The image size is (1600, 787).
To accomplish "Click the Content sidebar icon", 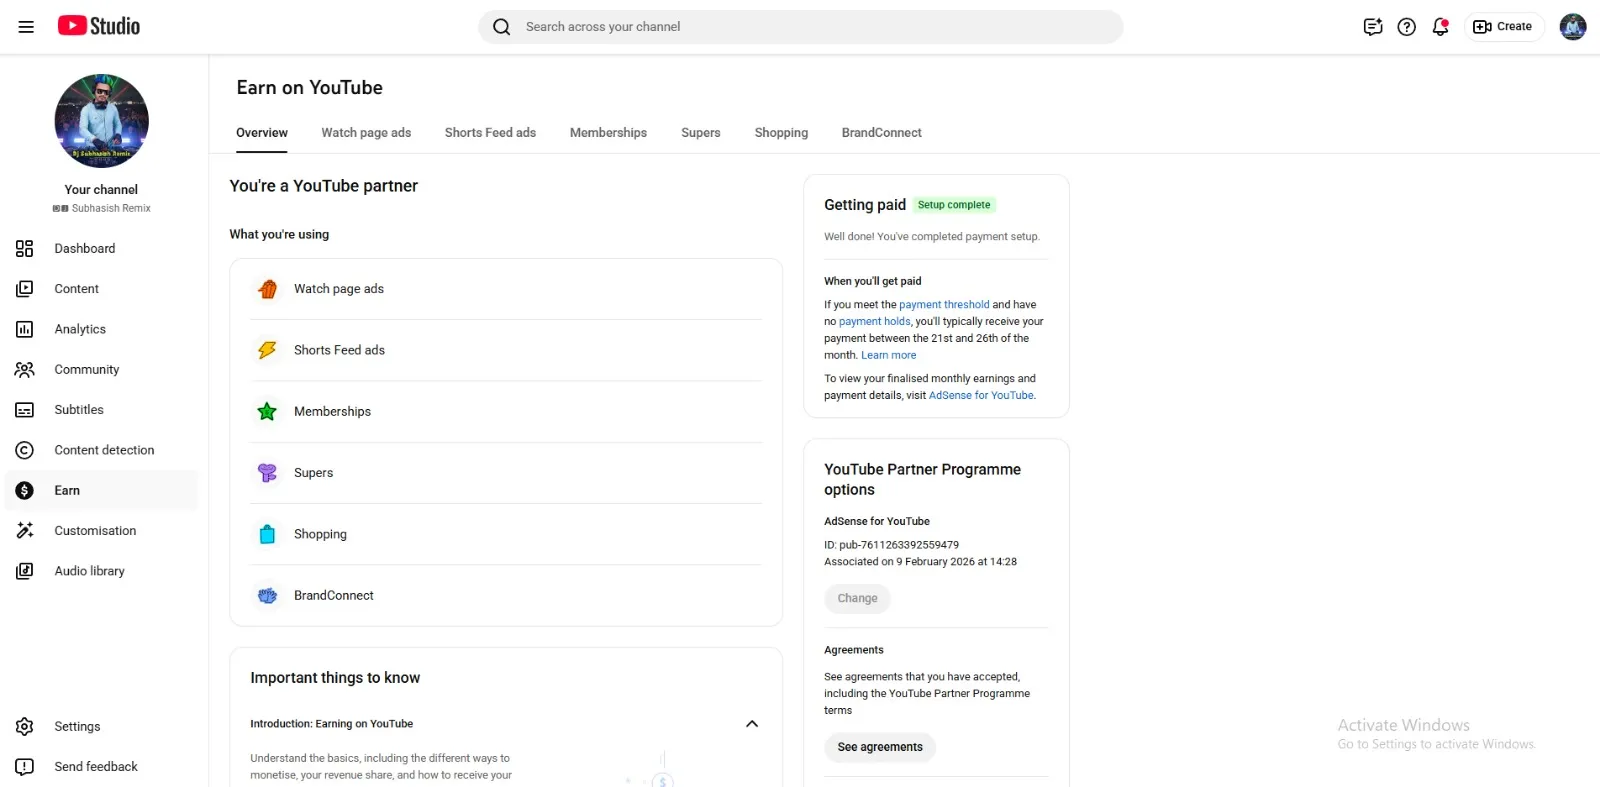I will [x=25, y=289].
